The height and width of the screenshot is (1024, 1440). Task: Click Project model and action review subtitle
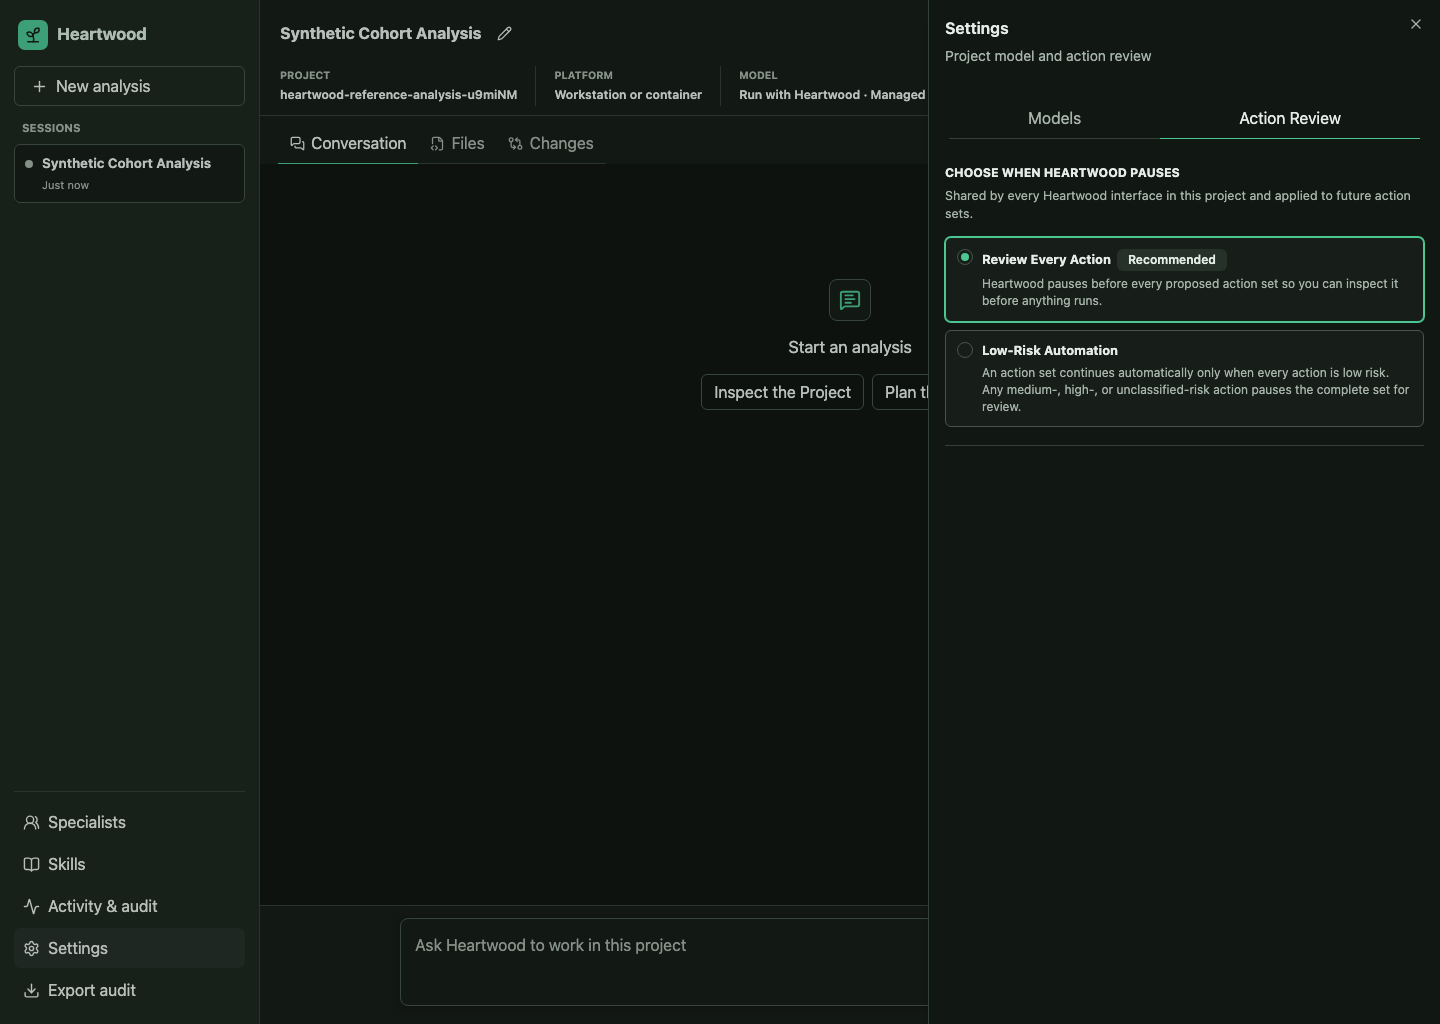point(1048,56)
